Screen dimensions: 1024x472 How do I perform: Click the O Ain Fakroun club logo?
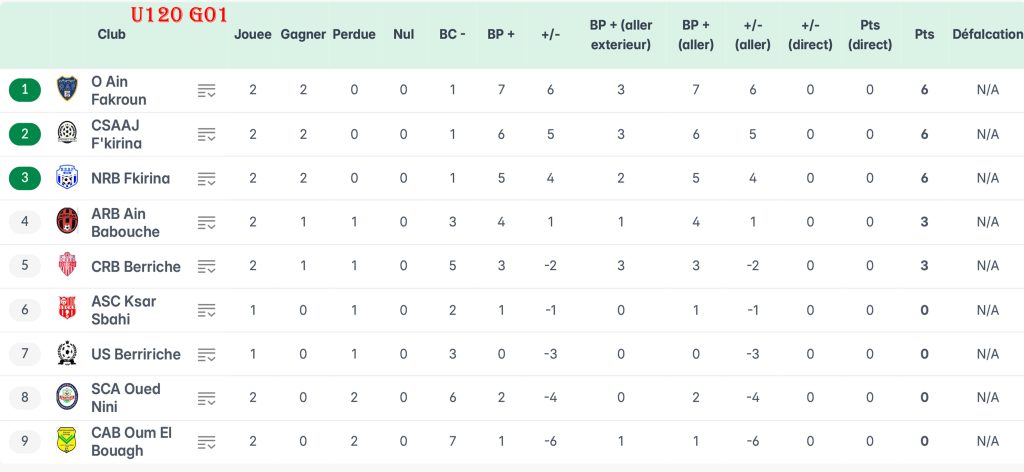[x=67, y=90]
